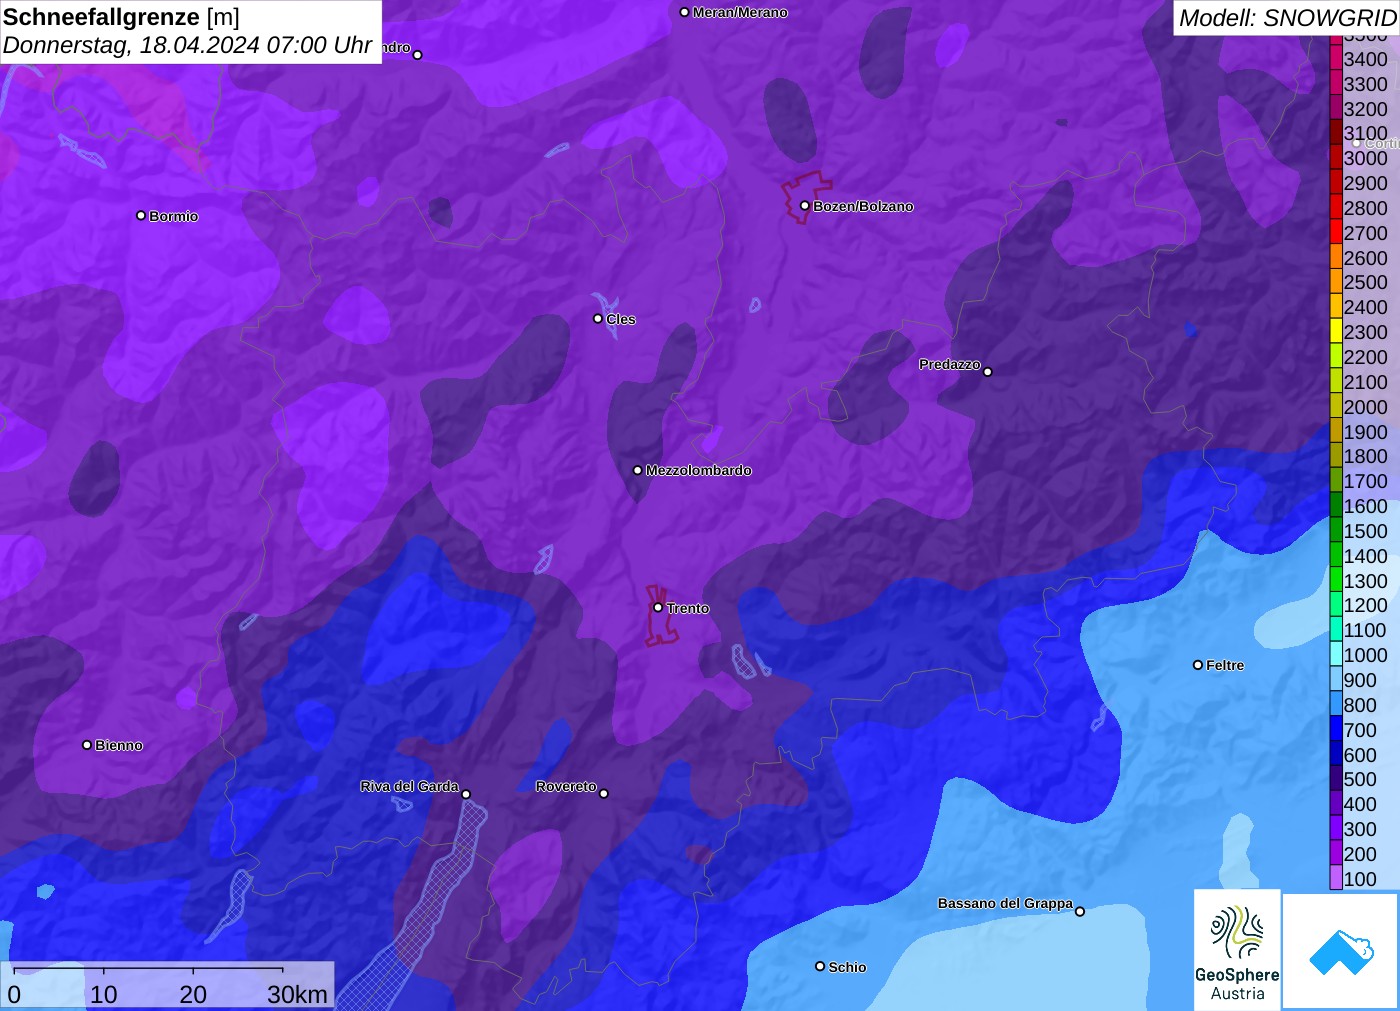Select the "Meran/Merano" map label
This screenshot has width=1400, height=1011.
740,12
